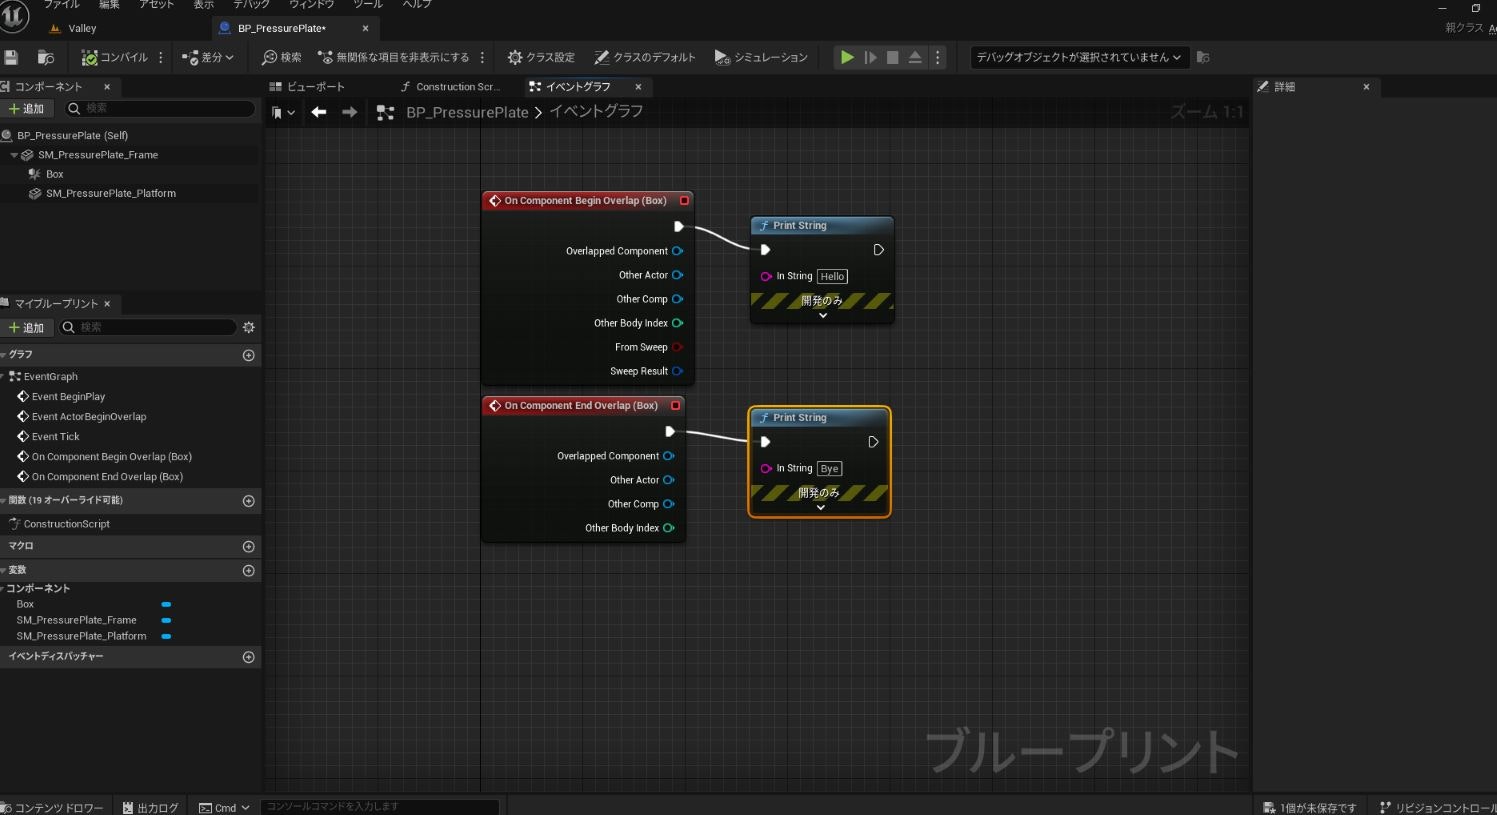Open the ウィンドウ menu
Viewport: 1497px width, 815px height.
pyautogui.click(x=311, y=4)
